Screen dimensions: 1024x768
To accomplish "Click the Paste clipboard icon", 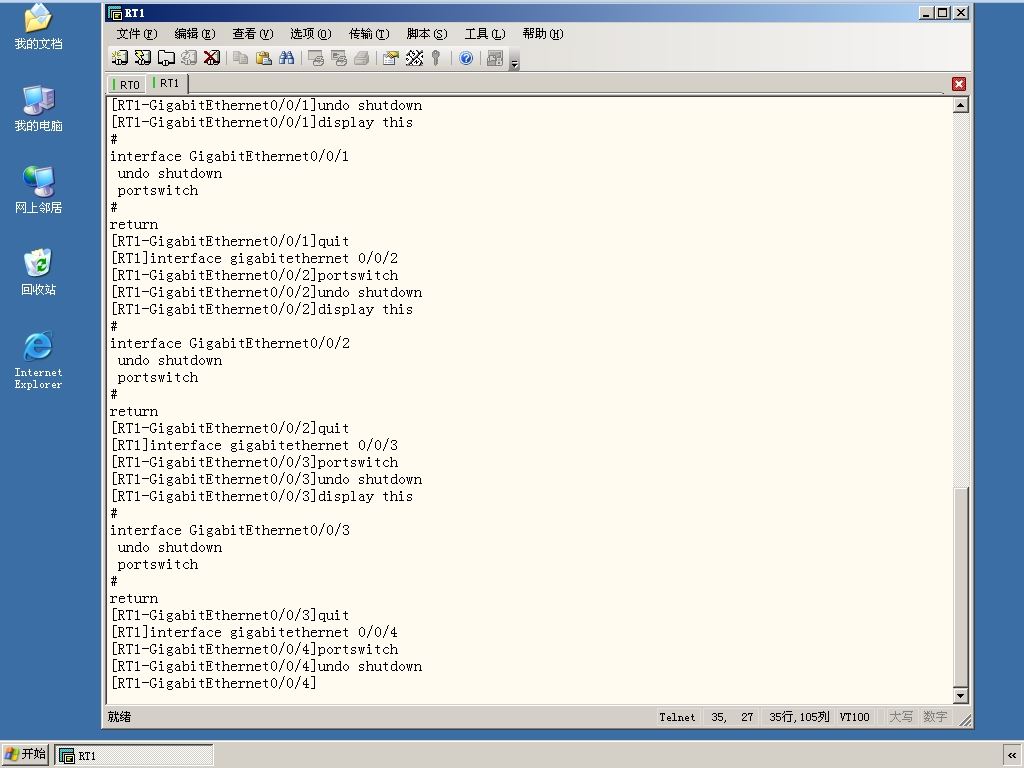I will tap(264, 58).
